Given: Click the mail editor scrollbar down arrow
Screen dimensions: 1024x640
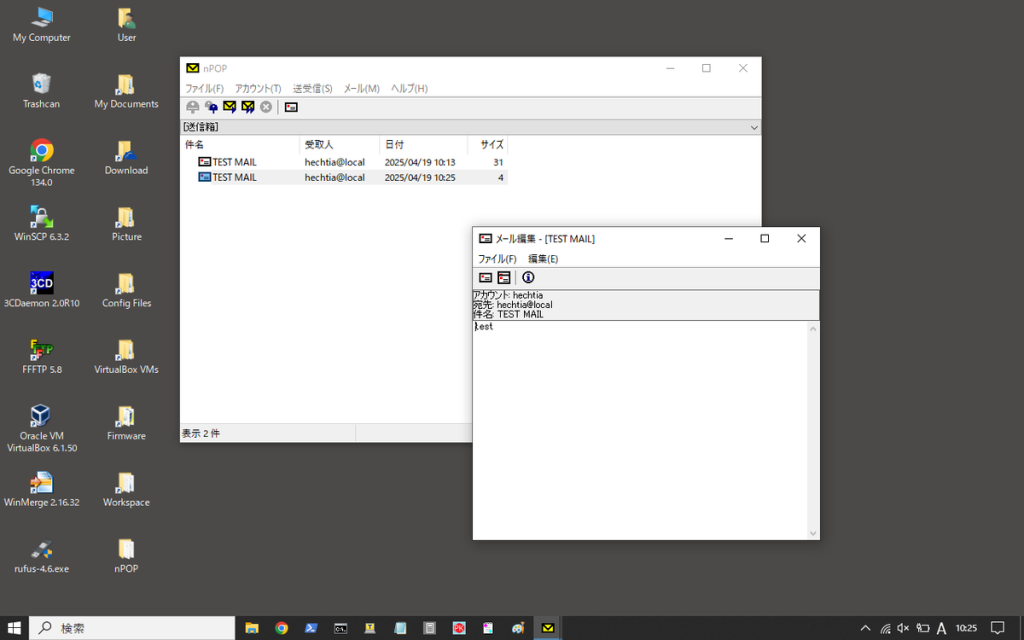Looking at the screenshot, I should click(x=813, y=533).
